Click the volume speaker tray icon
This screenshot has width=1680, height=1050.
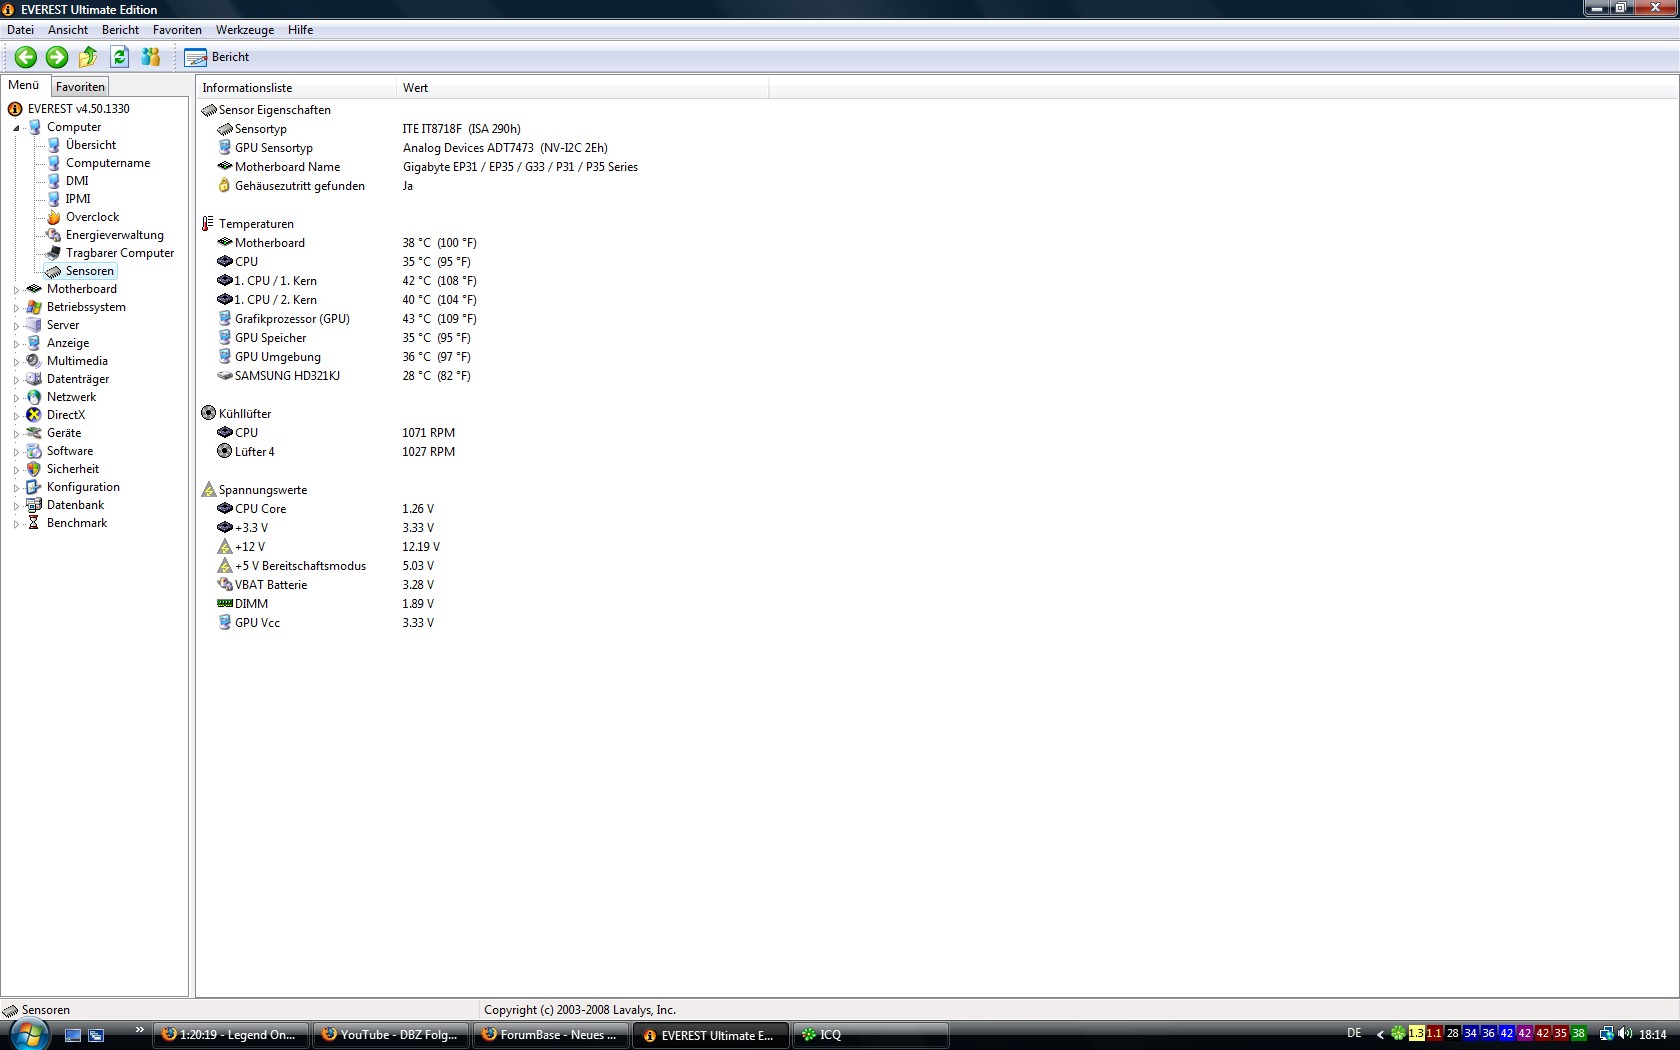pyautogui.click(x=1625, y=1034)
